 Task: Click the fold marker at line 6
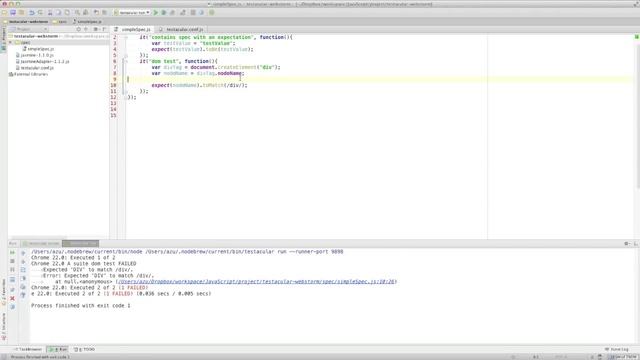[x=126, y=61]
